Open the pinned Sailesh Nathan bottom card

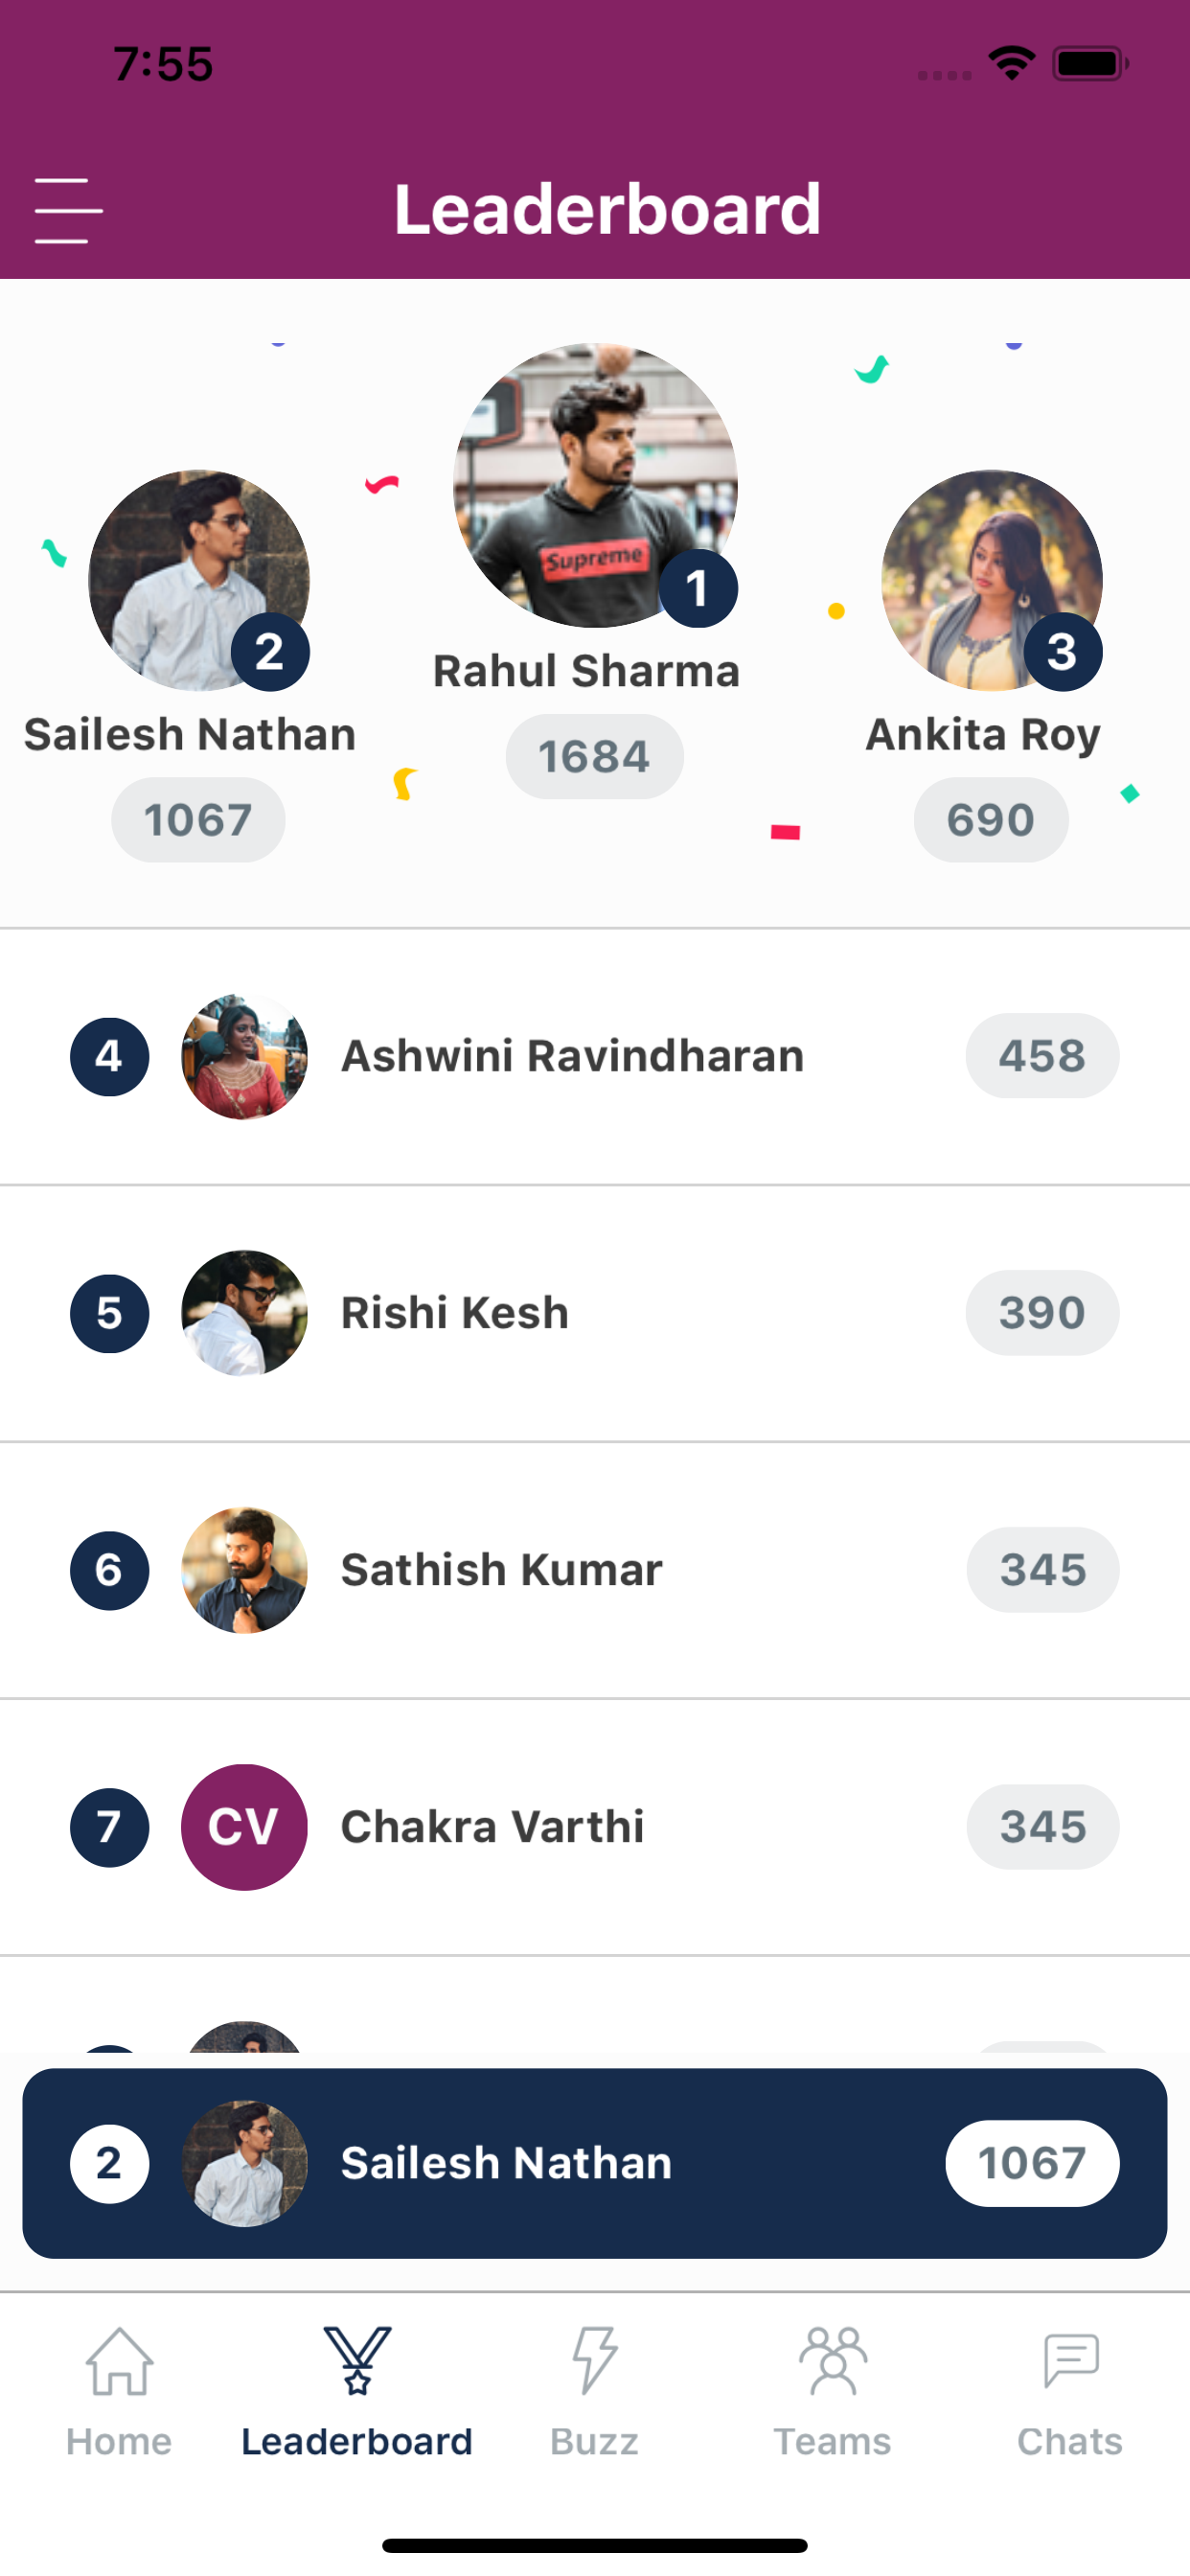click(595, 2163)
